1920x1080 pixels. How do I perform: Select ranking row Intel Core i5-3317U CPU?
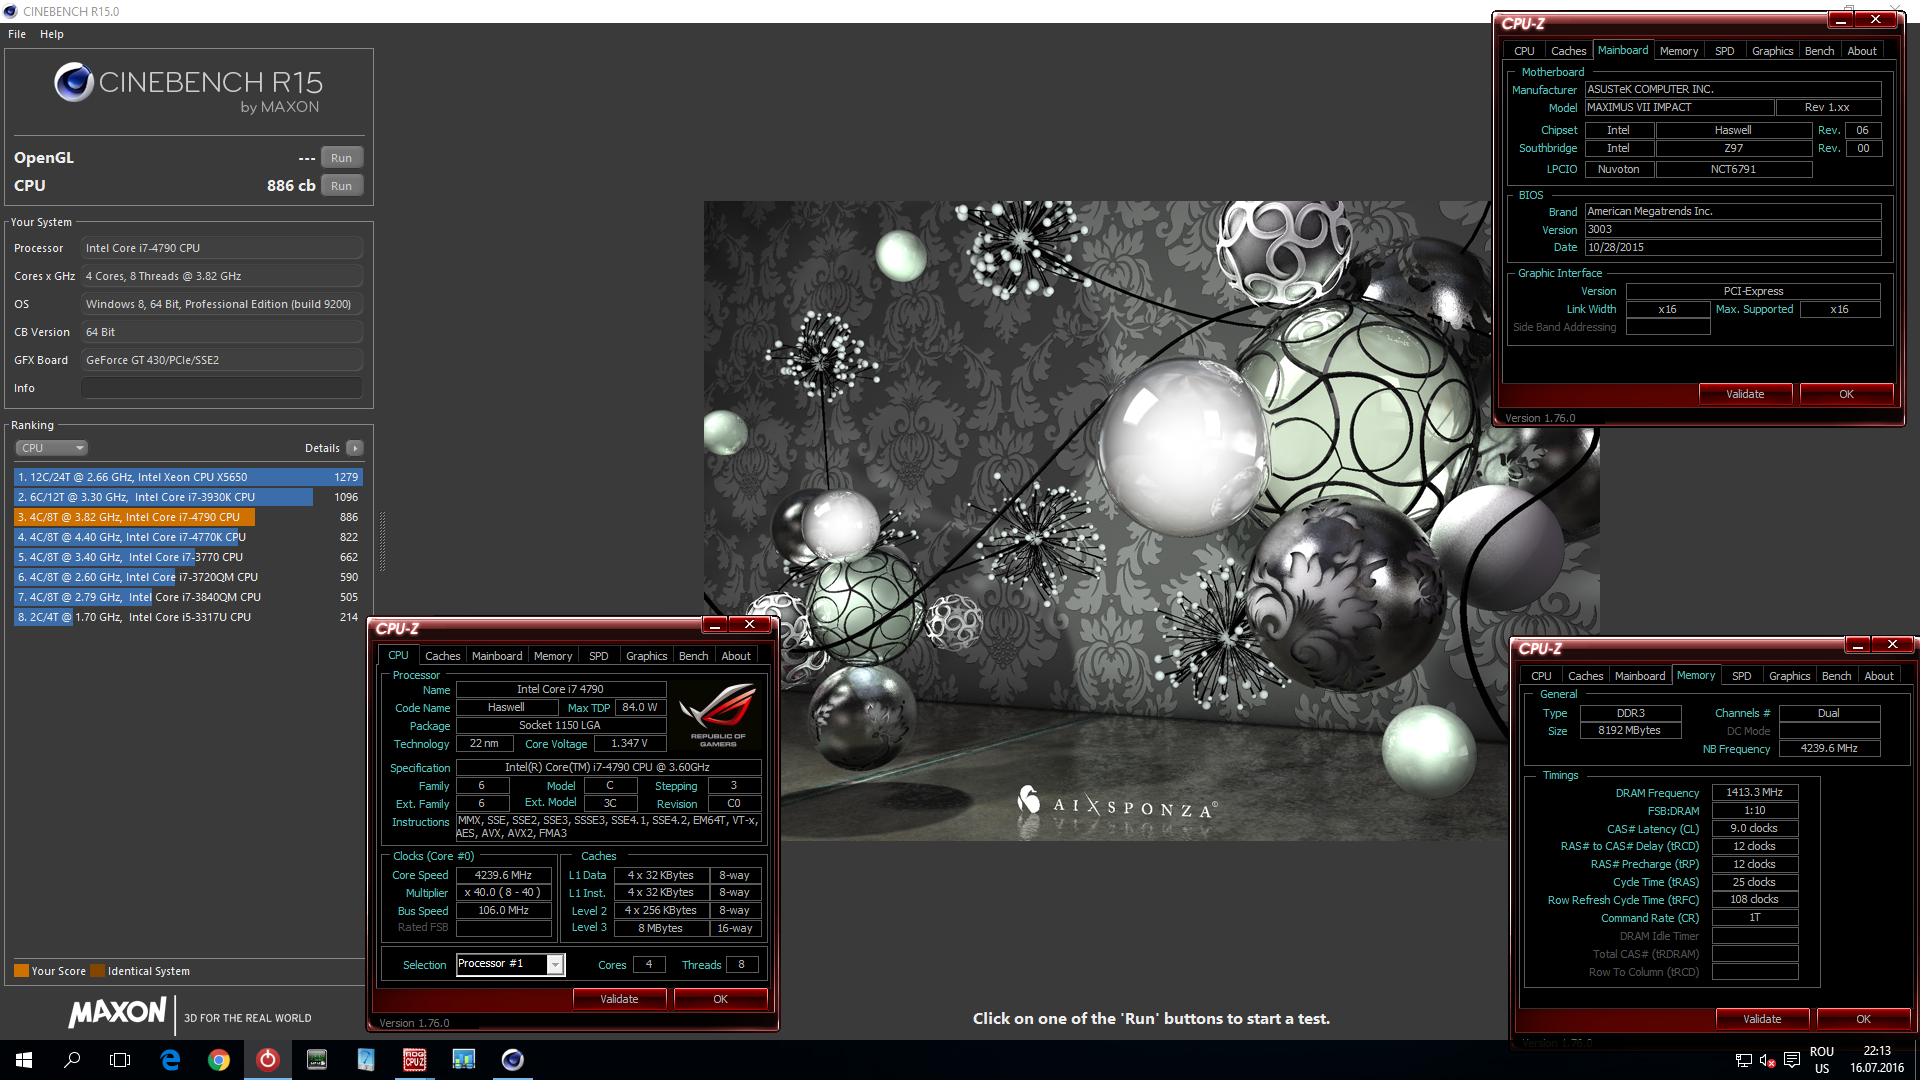188,617
